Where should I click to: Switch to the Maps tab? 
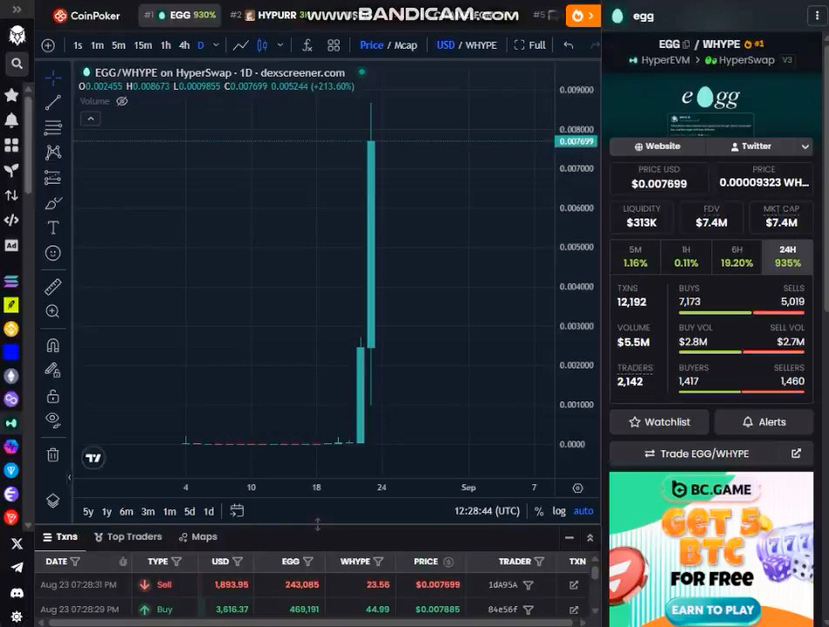[198, 537]
